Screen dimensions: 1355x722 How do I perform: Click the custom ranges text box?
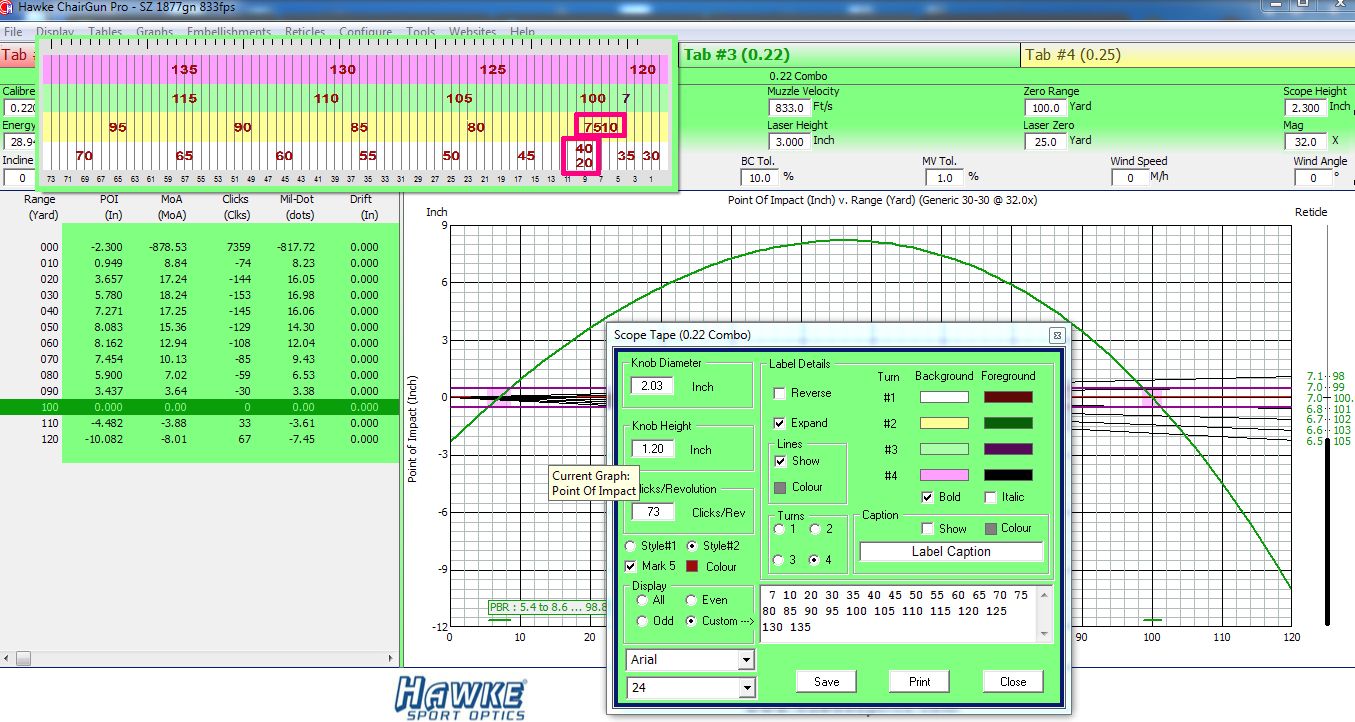[x=898, y=613]
